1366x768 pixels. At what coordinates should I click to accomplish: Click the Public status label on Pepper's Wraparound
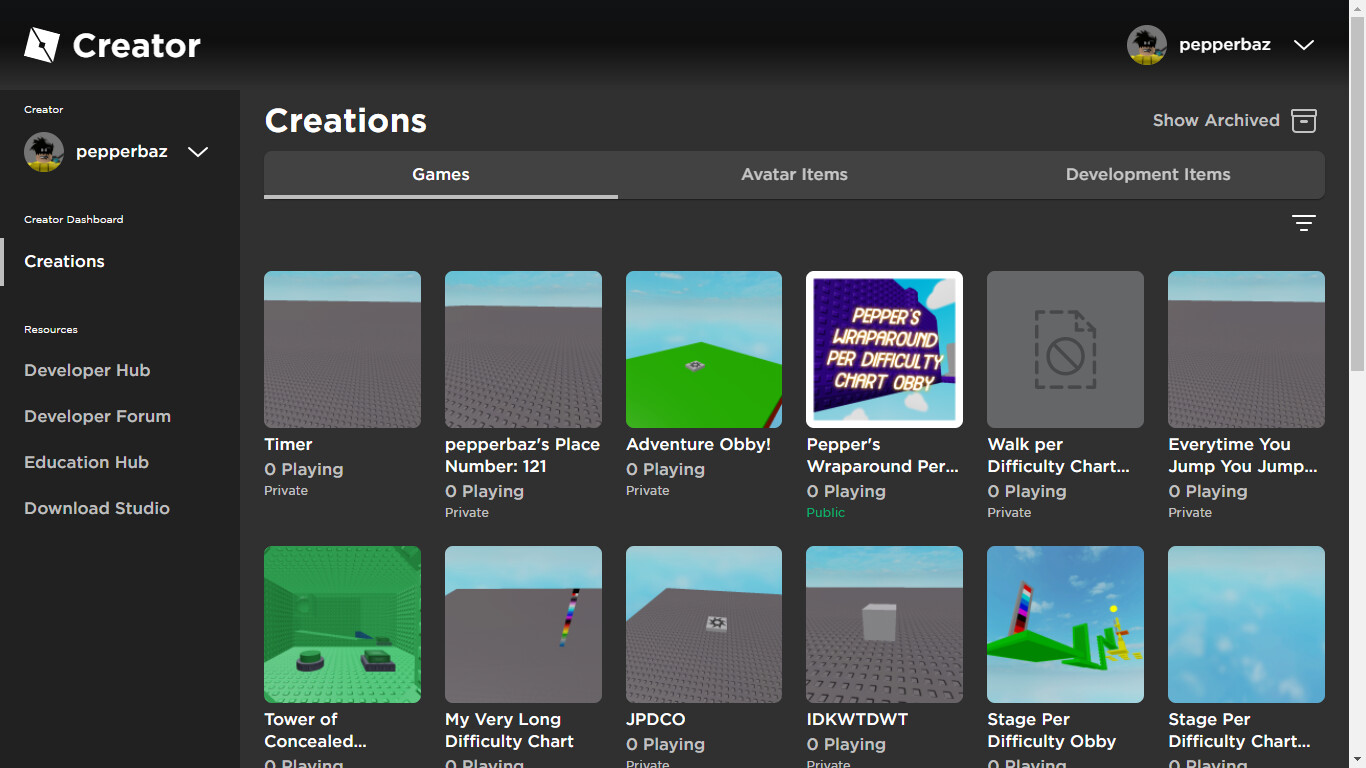pyautogui.click(x=825, y=512)
